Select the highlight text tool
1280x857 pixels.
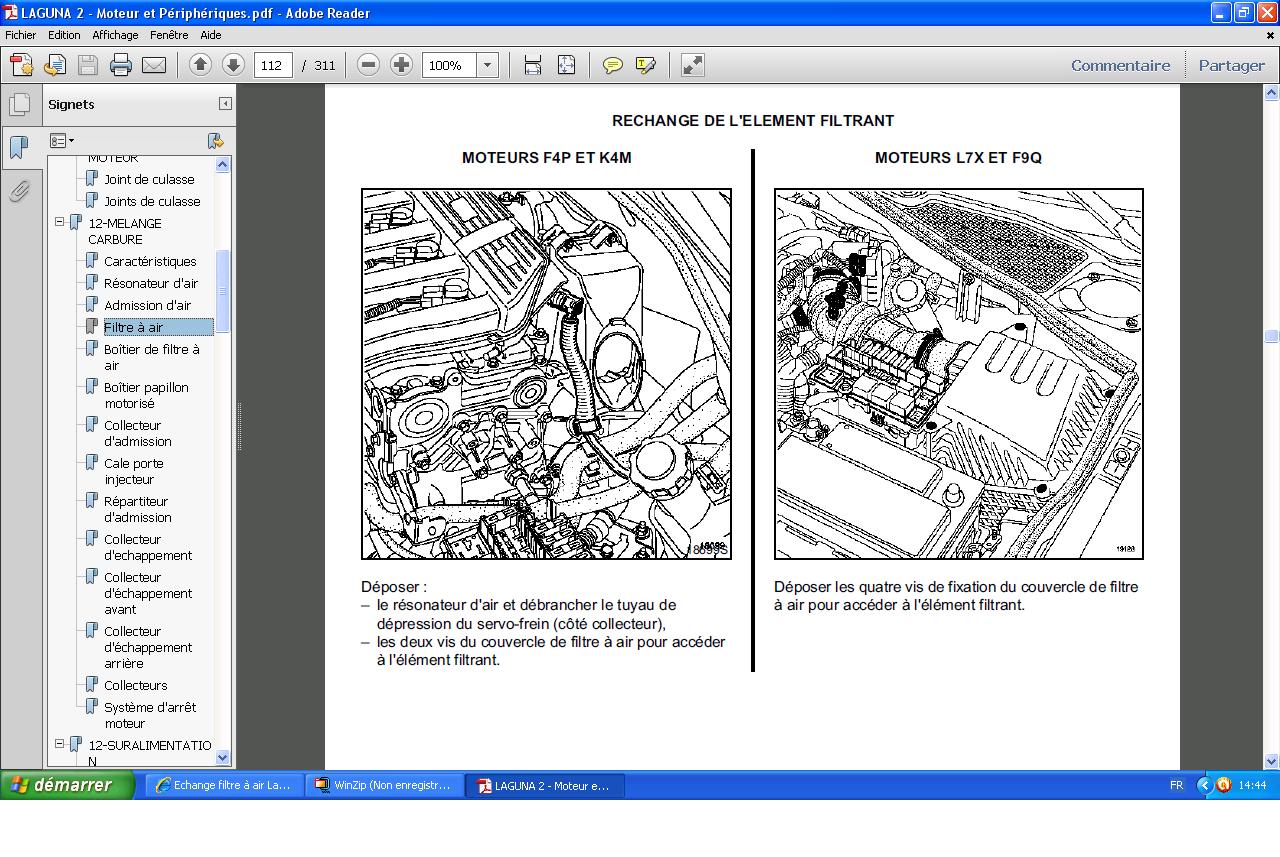(x=646, y=65)
